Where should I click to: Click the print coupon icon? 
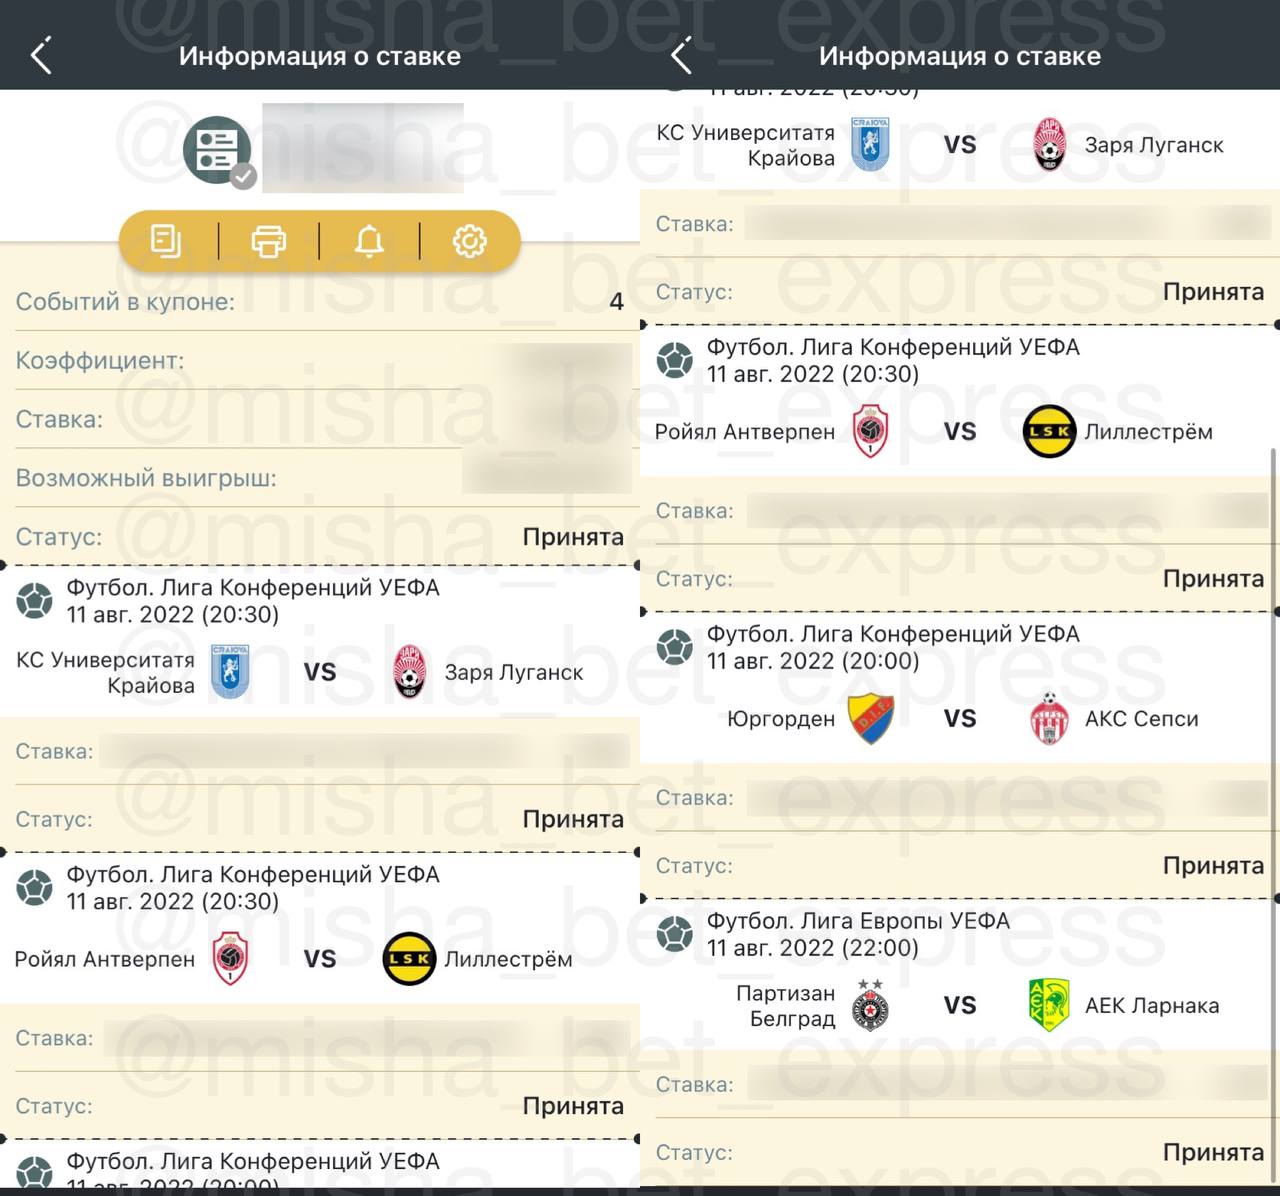pyautogui.click(x=268, y=241)
